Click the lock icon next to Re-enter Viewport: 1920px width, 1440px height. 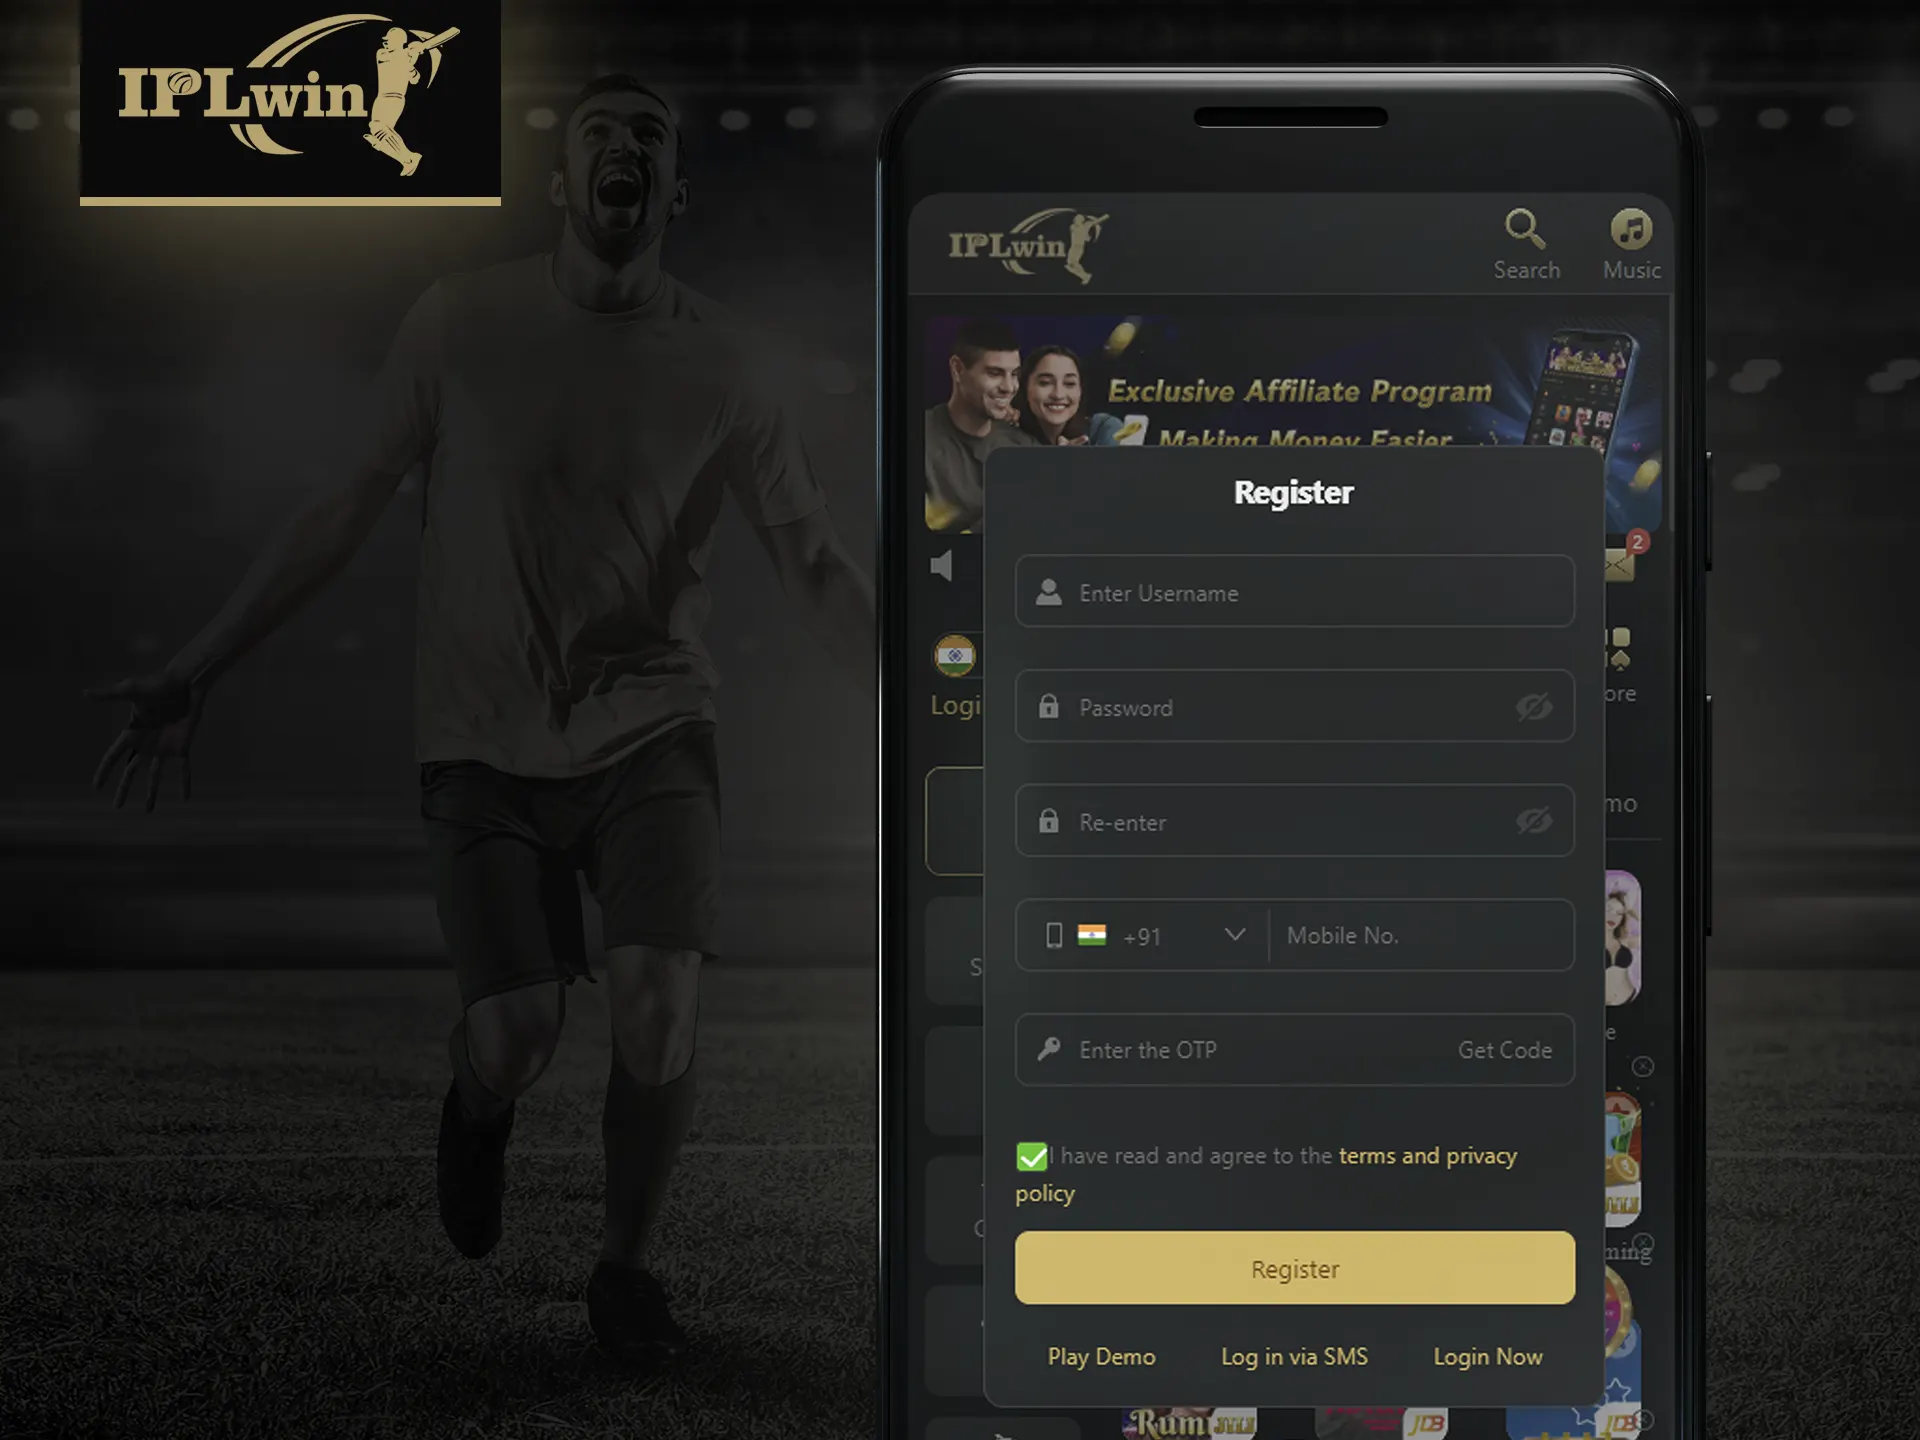pos(1048,821)
